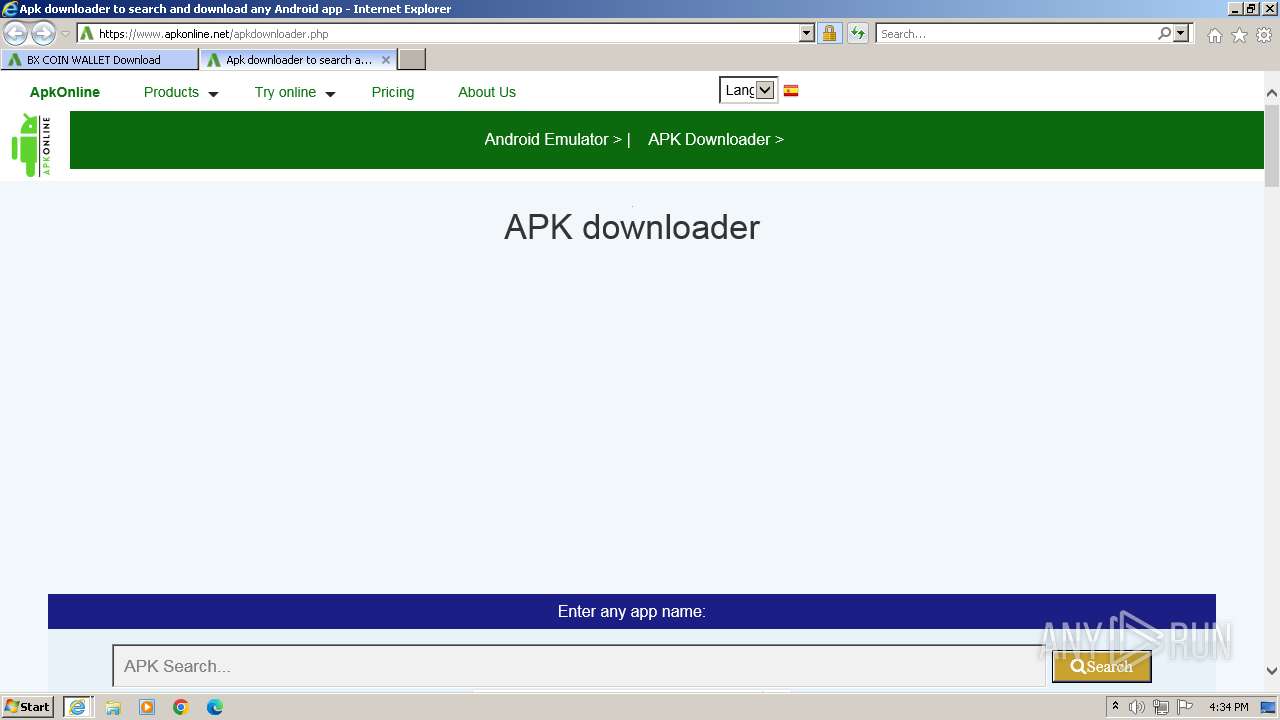This screenshot has height=720, width=1280.
Task: Click the APK downloader heading
Action: 632,227
